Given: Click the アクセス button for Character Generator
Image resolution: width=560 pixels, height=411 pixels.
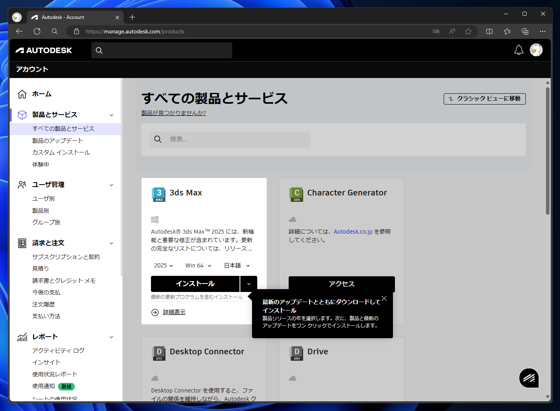Looking at the screenshot, I should pyautogui.click(x=342, y=284).
